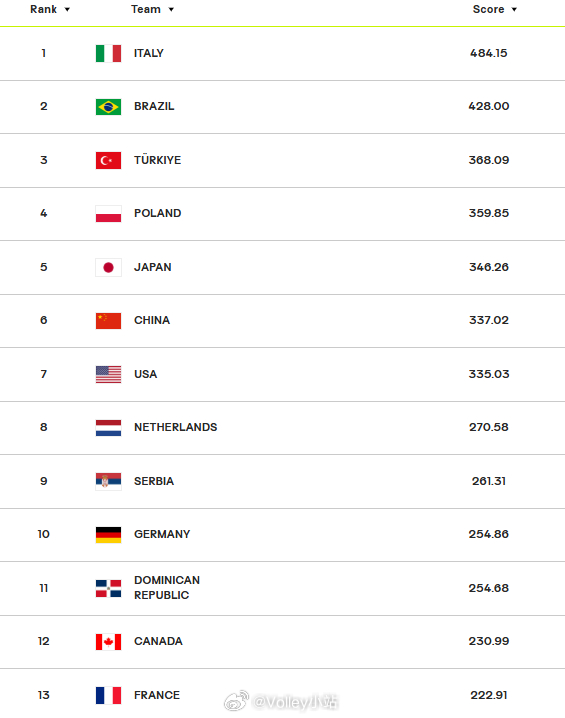This screenshot has width=565, height=718.
Task: Click the Brazil flag icon
Action: point(109,107)
